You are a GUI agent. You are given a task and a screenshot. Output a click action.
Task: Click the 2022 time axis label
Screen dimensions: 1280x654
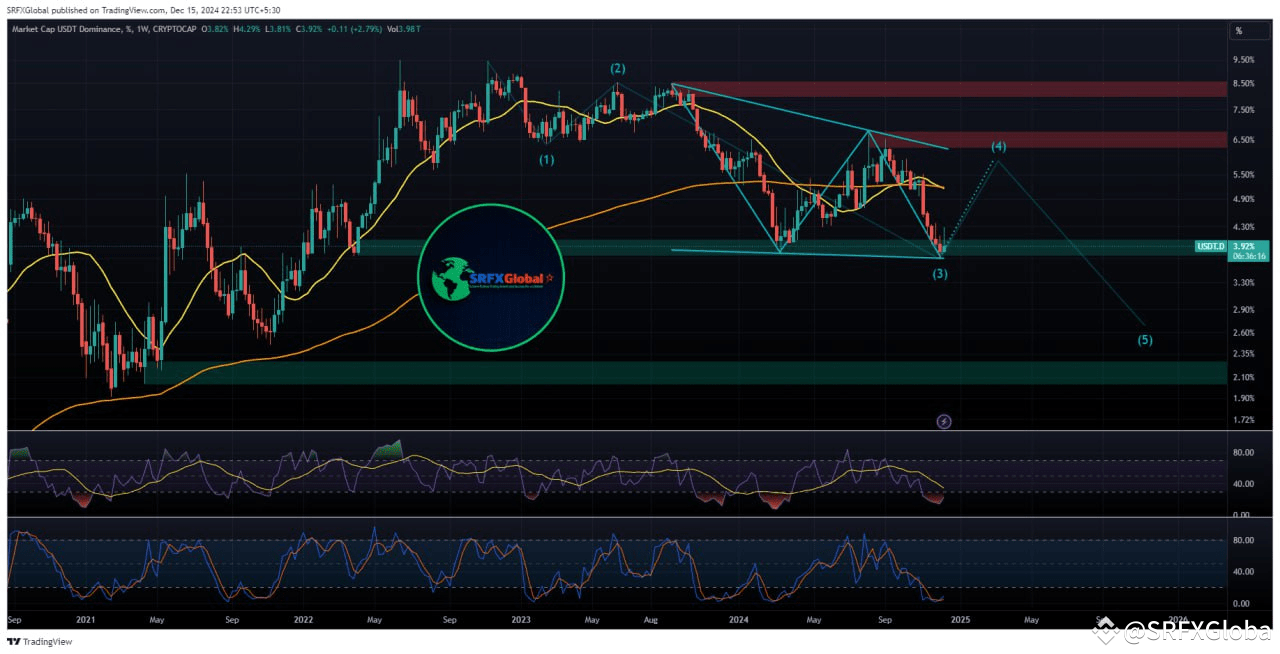304,619
